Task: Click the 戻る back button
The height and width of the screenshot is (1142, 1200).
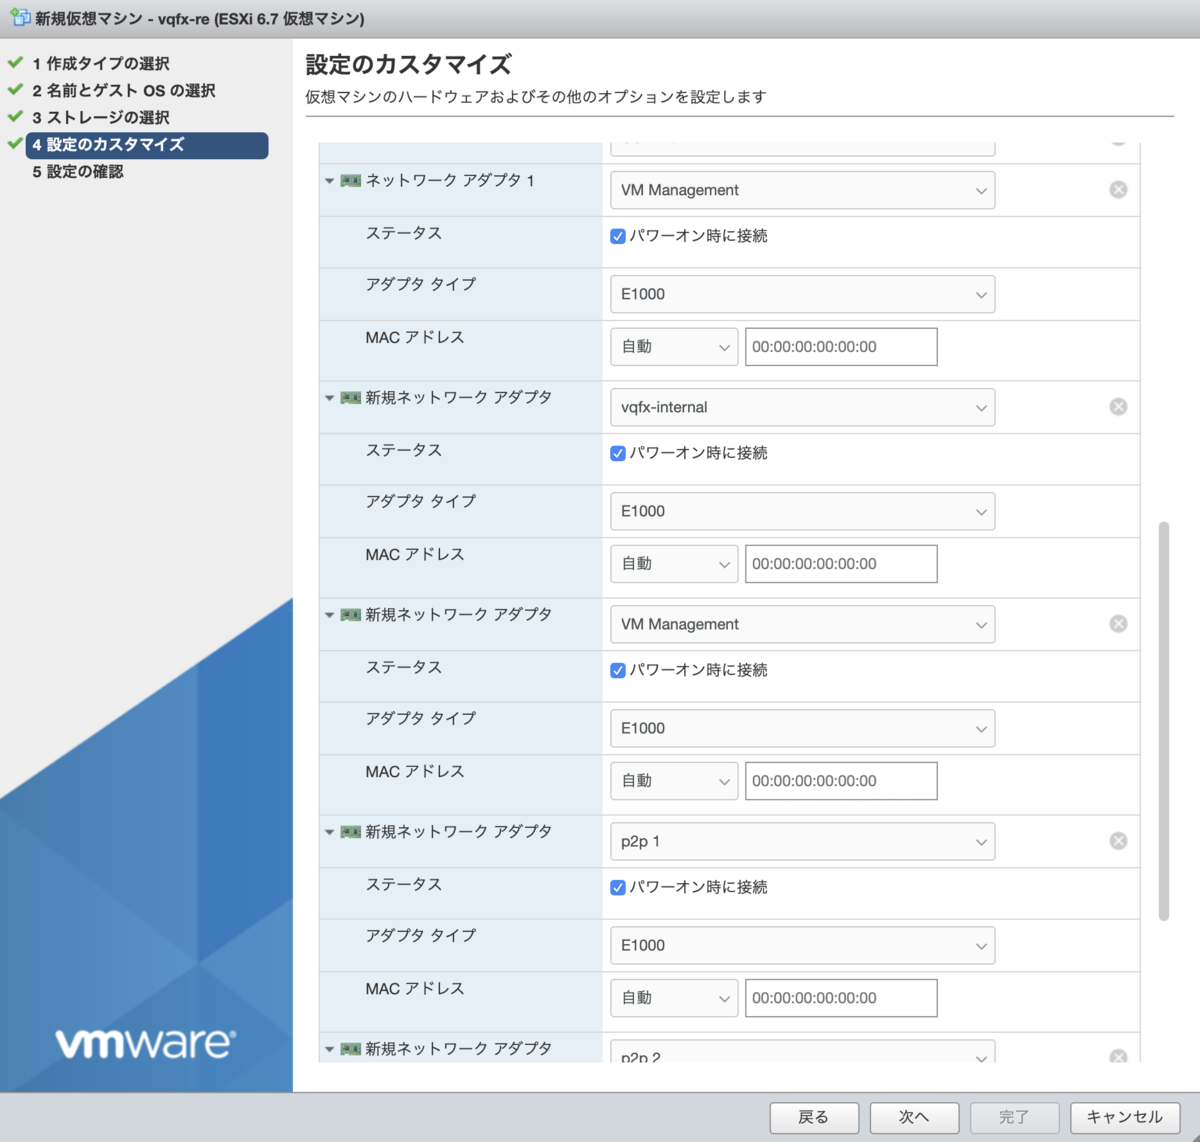Action: 814,1117
